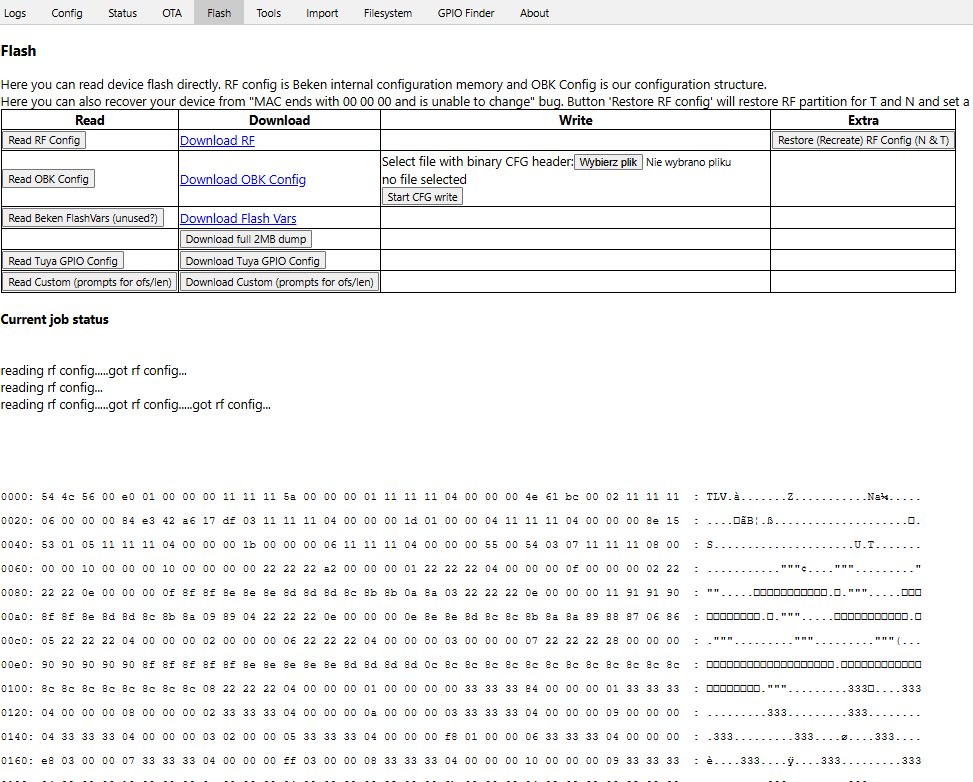Click the hex dump row 00c0

pos(460,640)
